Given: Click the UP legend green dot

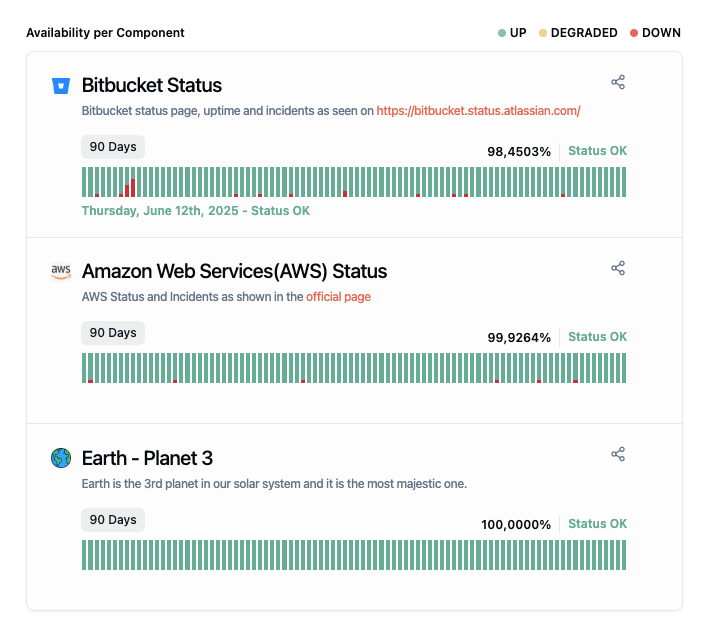Looking at the screenshot, I should pos(502,33).
